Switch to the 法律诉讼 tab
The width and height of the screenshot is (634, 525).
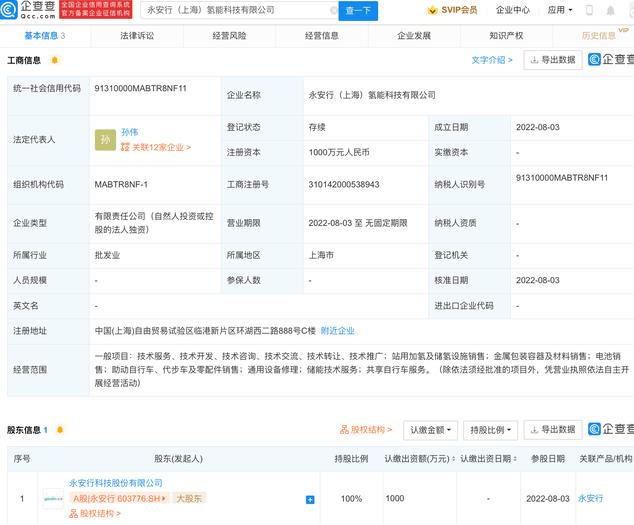coord(137,35)
